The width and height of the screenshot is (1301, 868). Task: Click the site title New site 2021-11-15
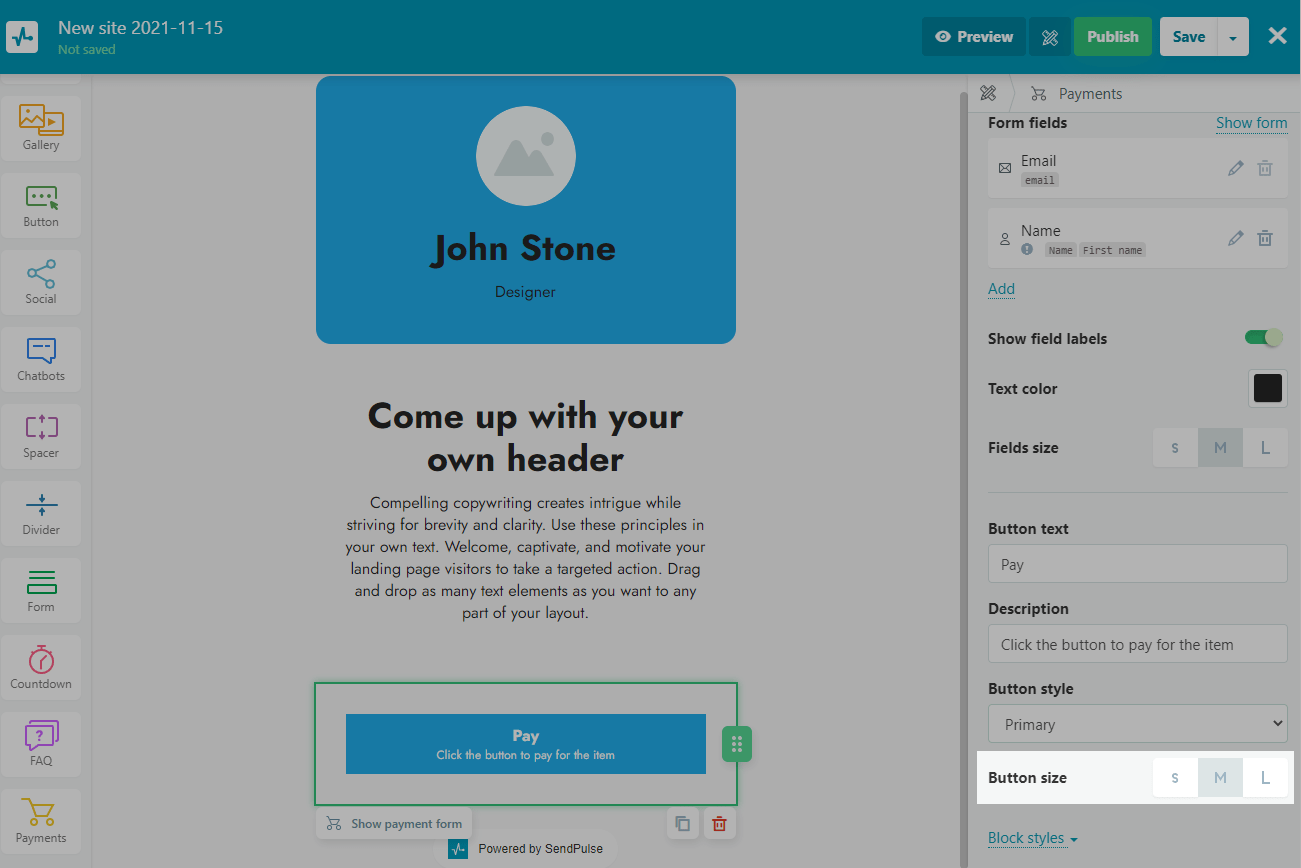pyautogui.click(x=141, y=28)
